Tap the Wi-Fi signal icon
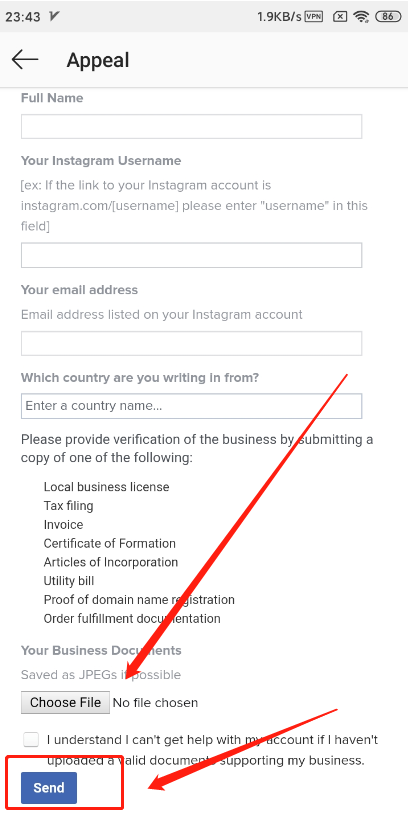This screenshot has width=414, height=819. (x=361, y=16)
